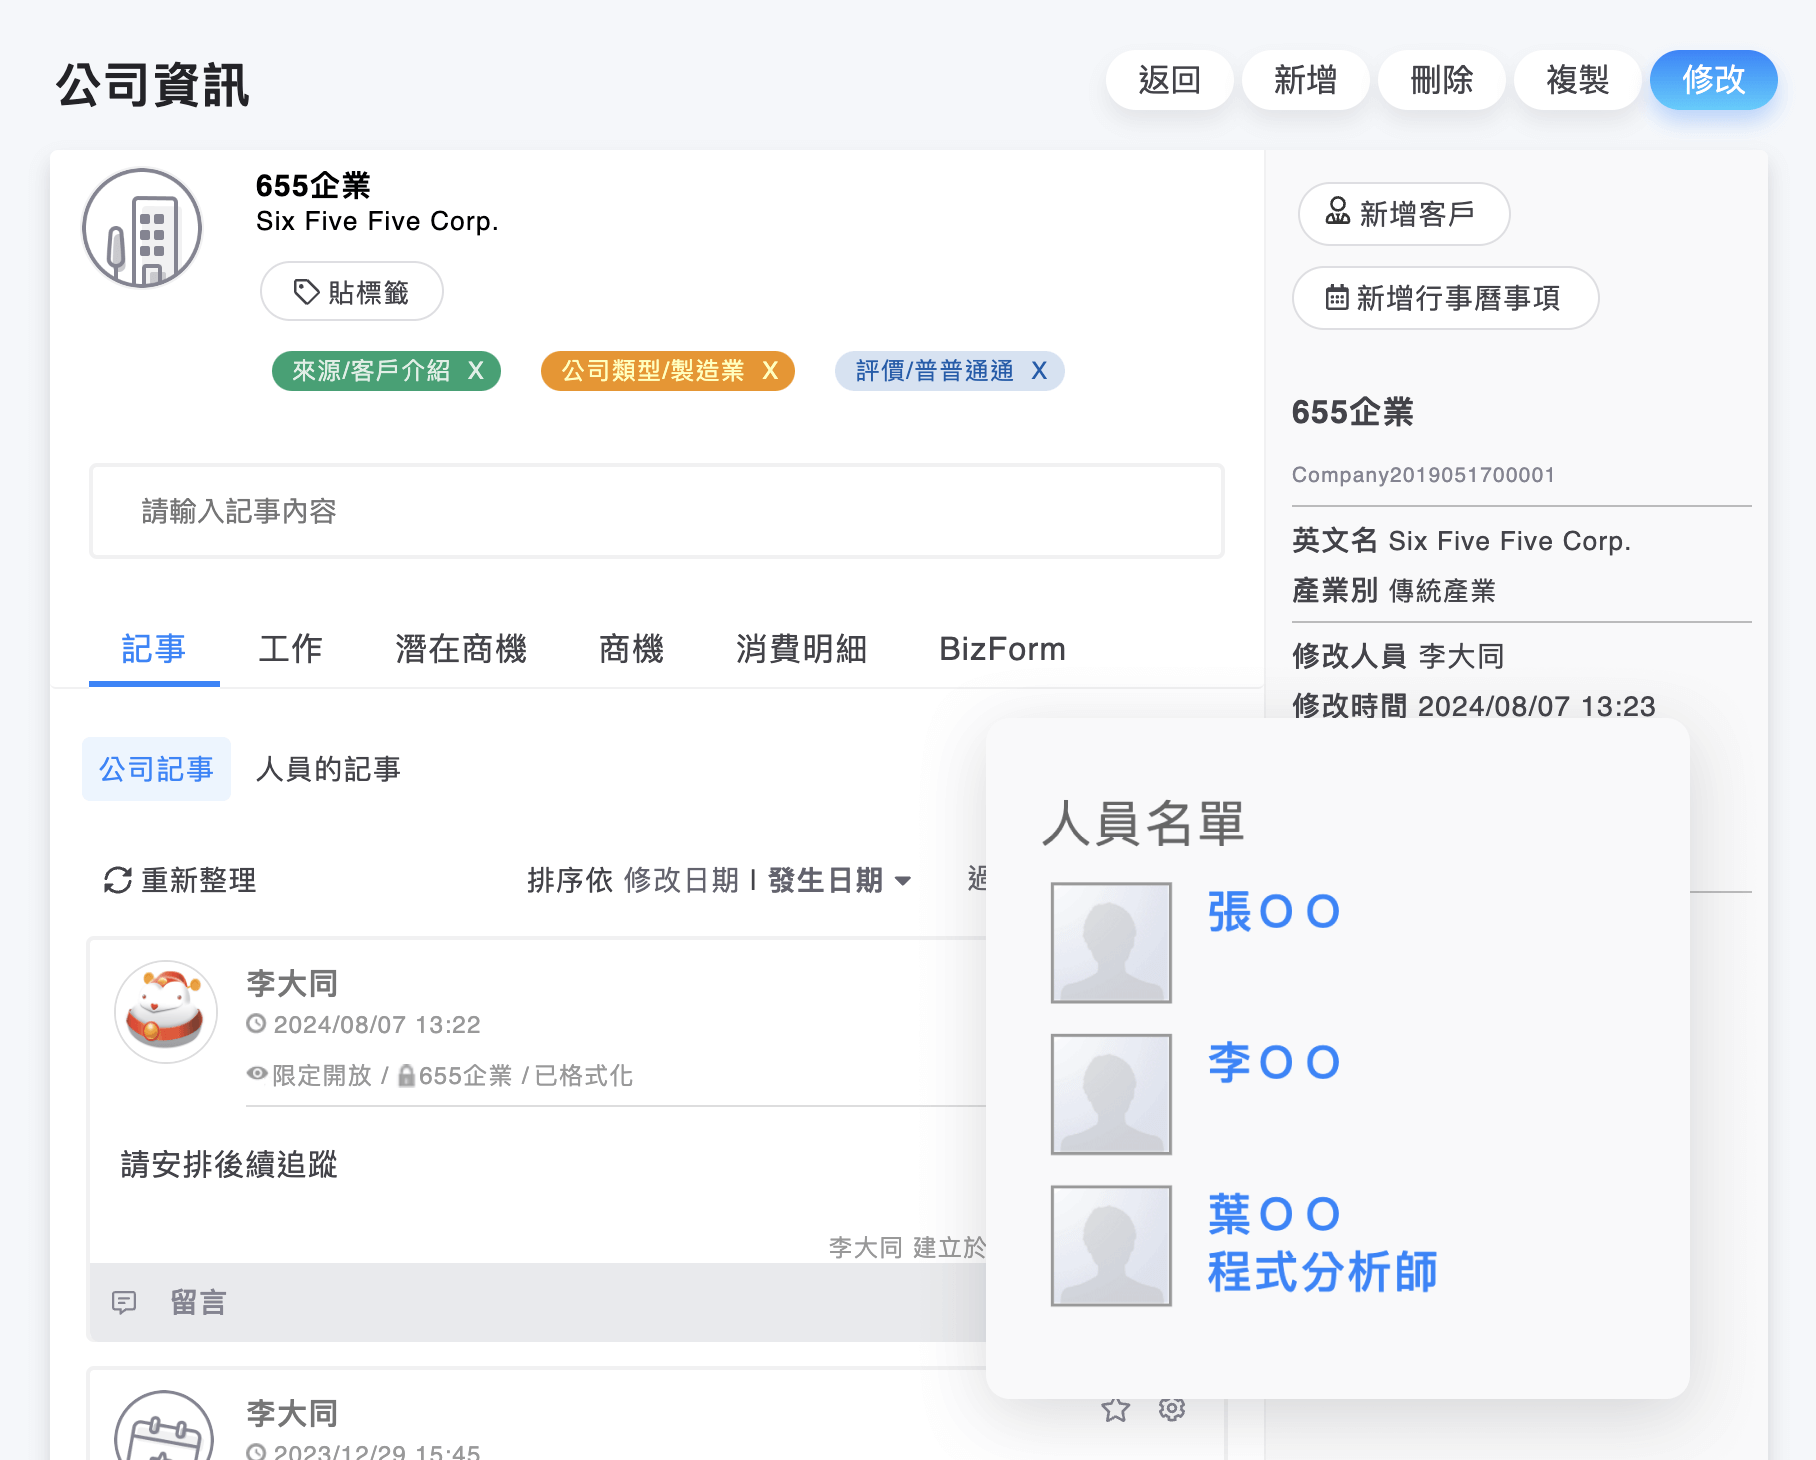
Task: Remove the 公司類型/製造業 tag
Action: coord(770,371)
